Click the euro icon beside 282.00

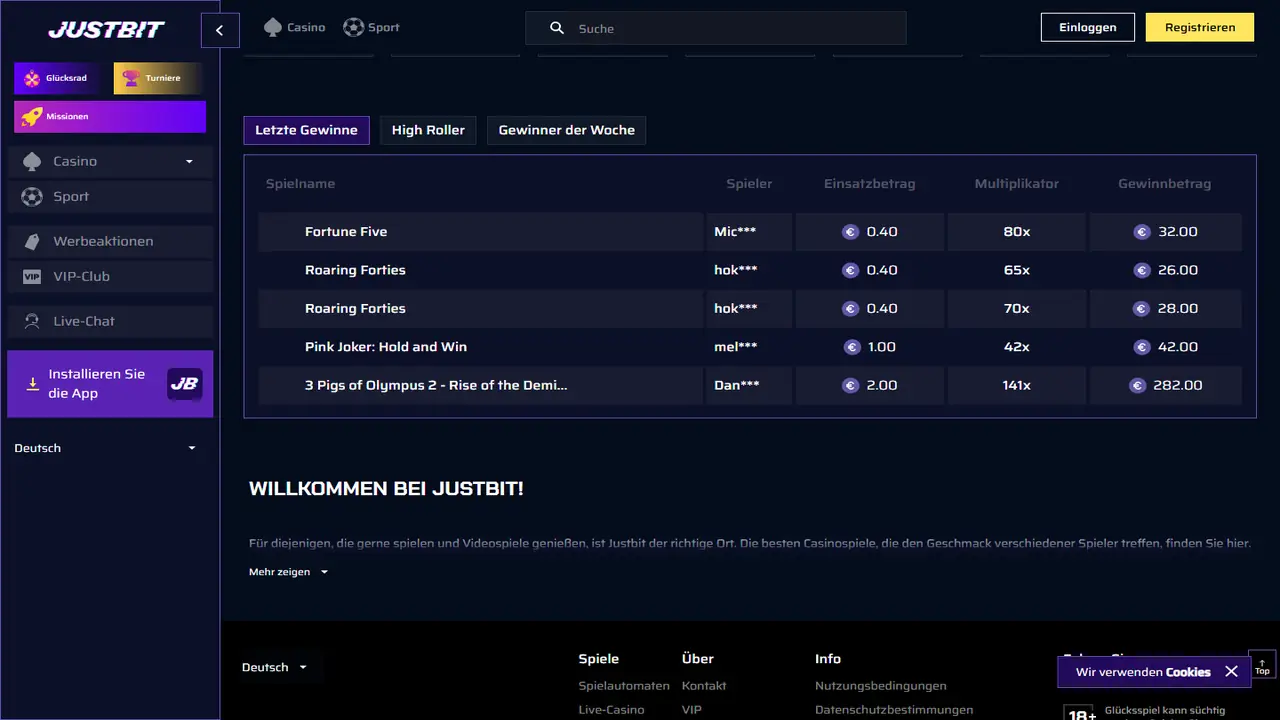coord(1138,385)
